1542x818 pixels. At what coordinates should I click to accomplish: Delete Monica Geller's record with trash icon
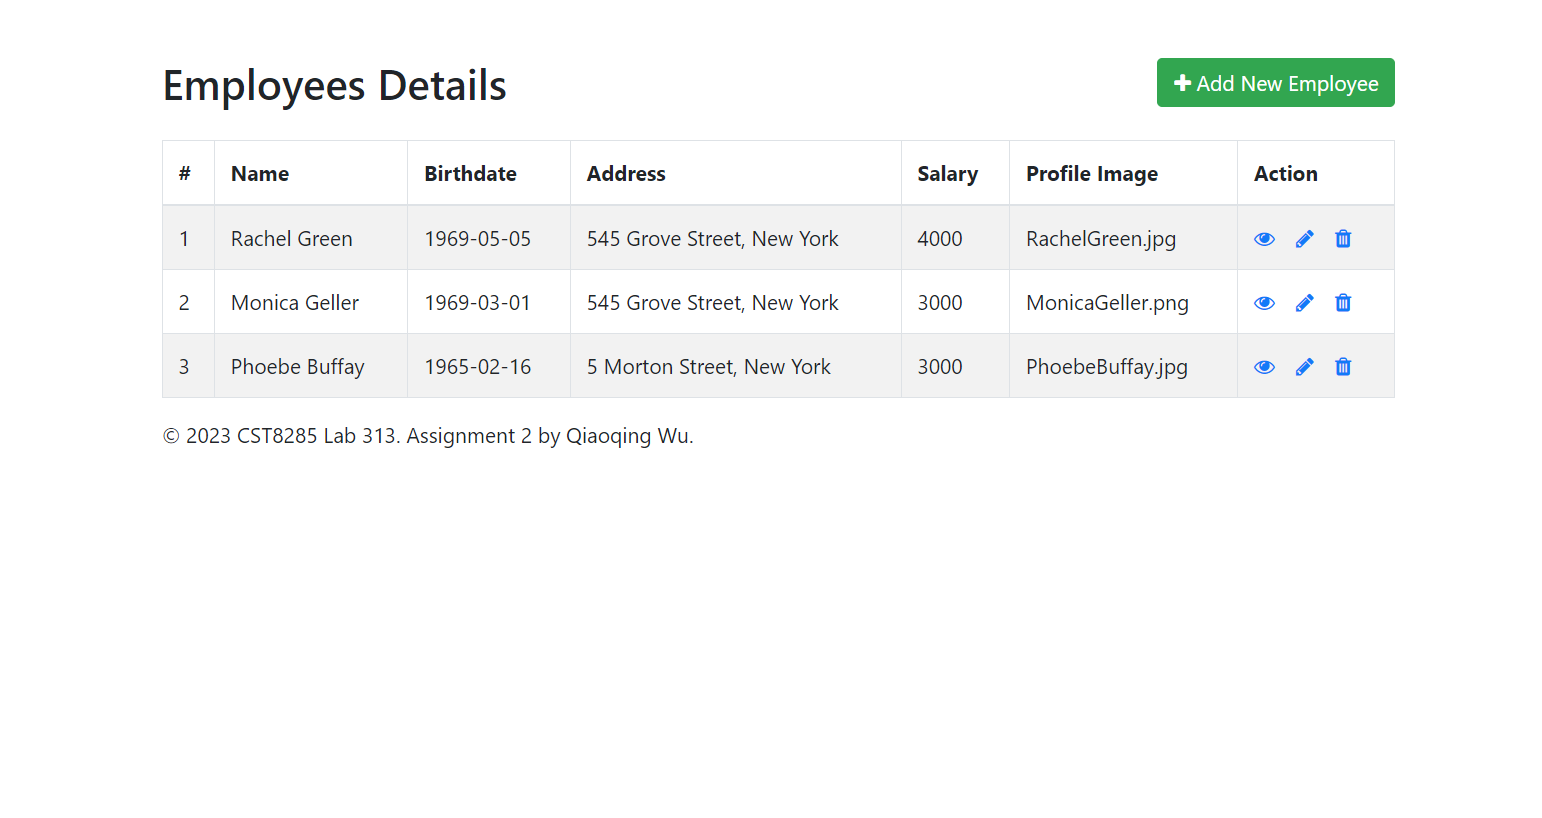[x=1343, y=303]
